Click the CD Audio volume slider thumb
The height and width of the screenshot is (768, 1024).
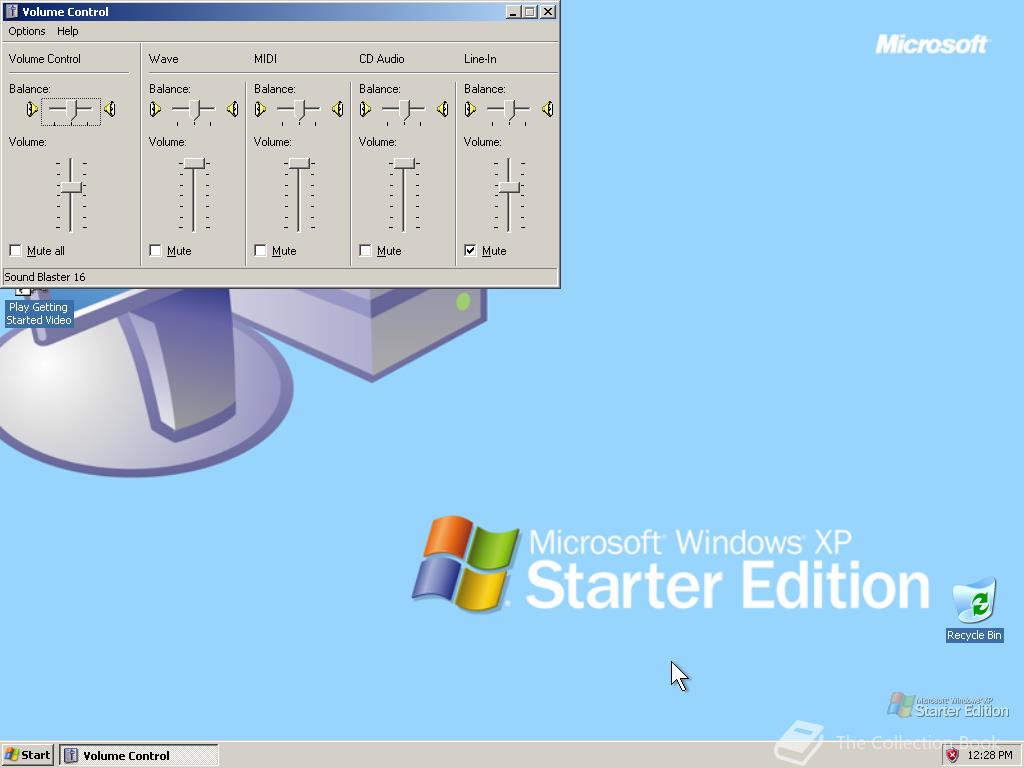pyautogui.click(x=404, y=164)
